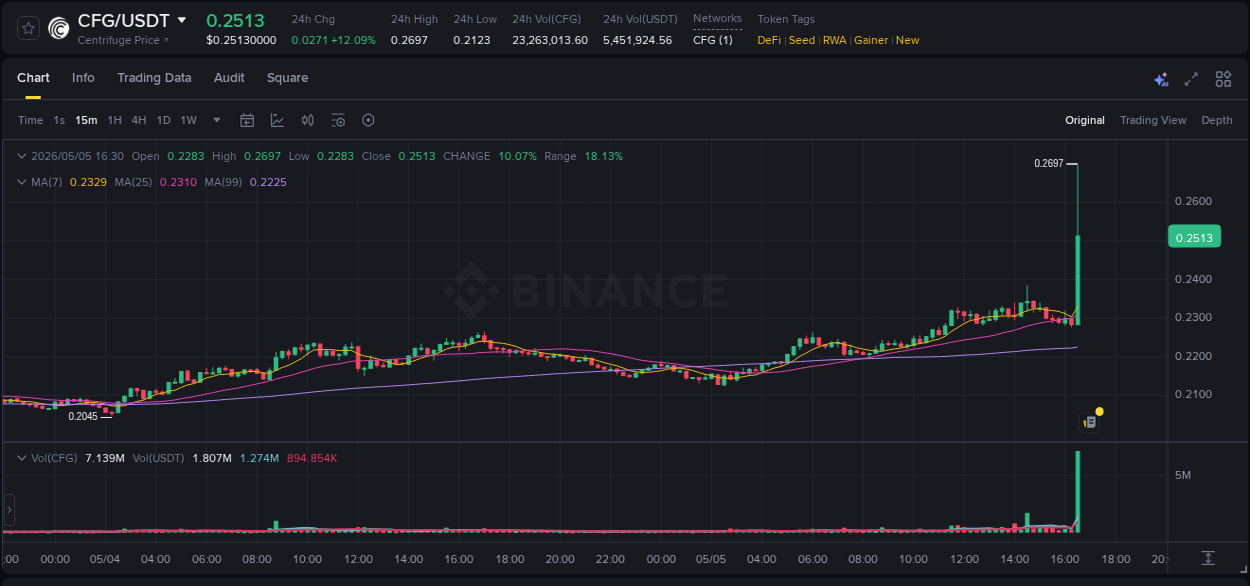Select the Original chart view
This screenshot has height=586, width=1250.
pyautogui.click(x=1085, y=120)
